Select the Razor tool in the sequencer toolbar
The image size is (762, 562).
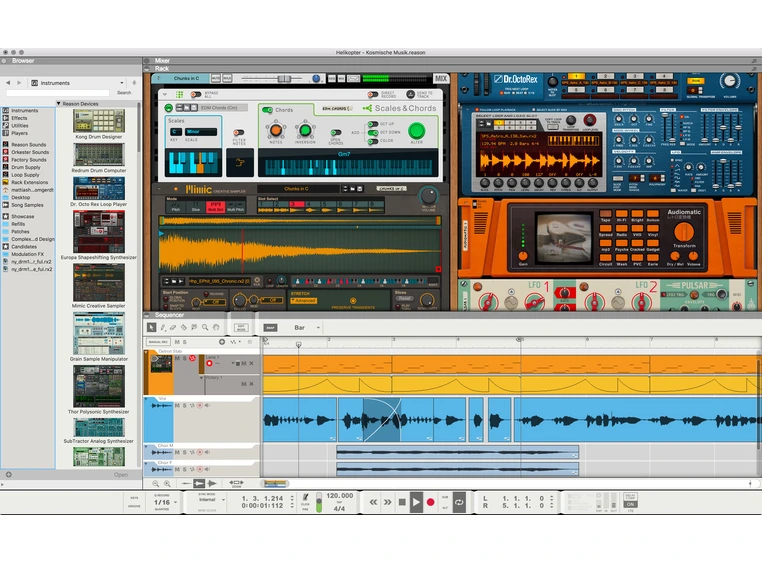coord(184,328)
